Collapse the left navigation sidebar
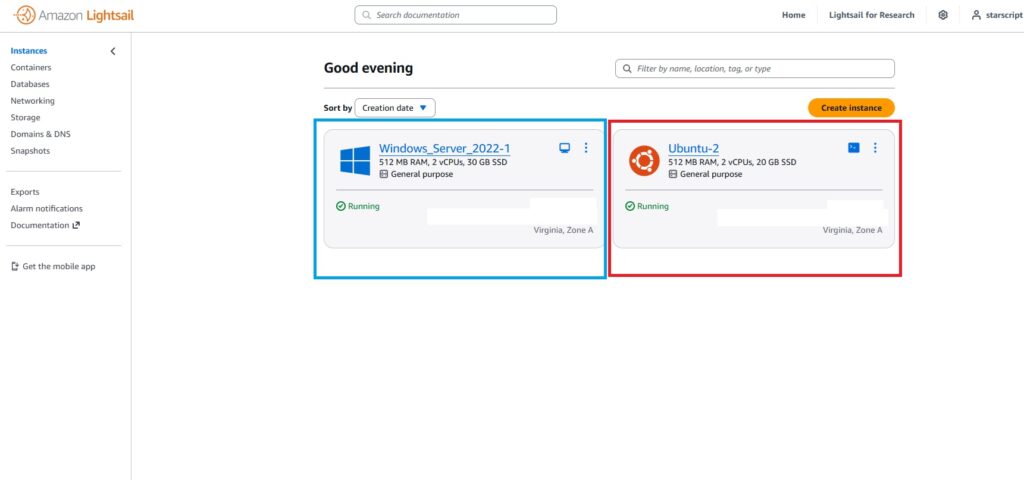 [x=113, y=51]
